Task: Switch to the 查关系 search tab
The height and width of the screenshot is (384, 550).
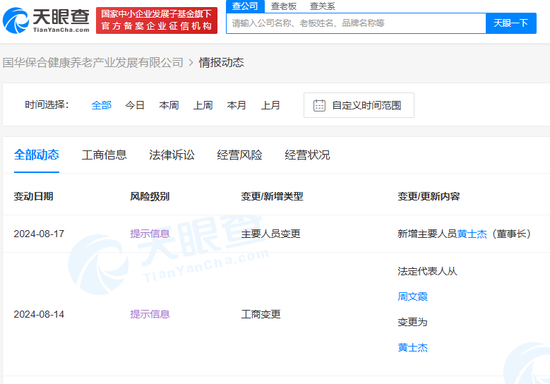Action: [322, 6]
